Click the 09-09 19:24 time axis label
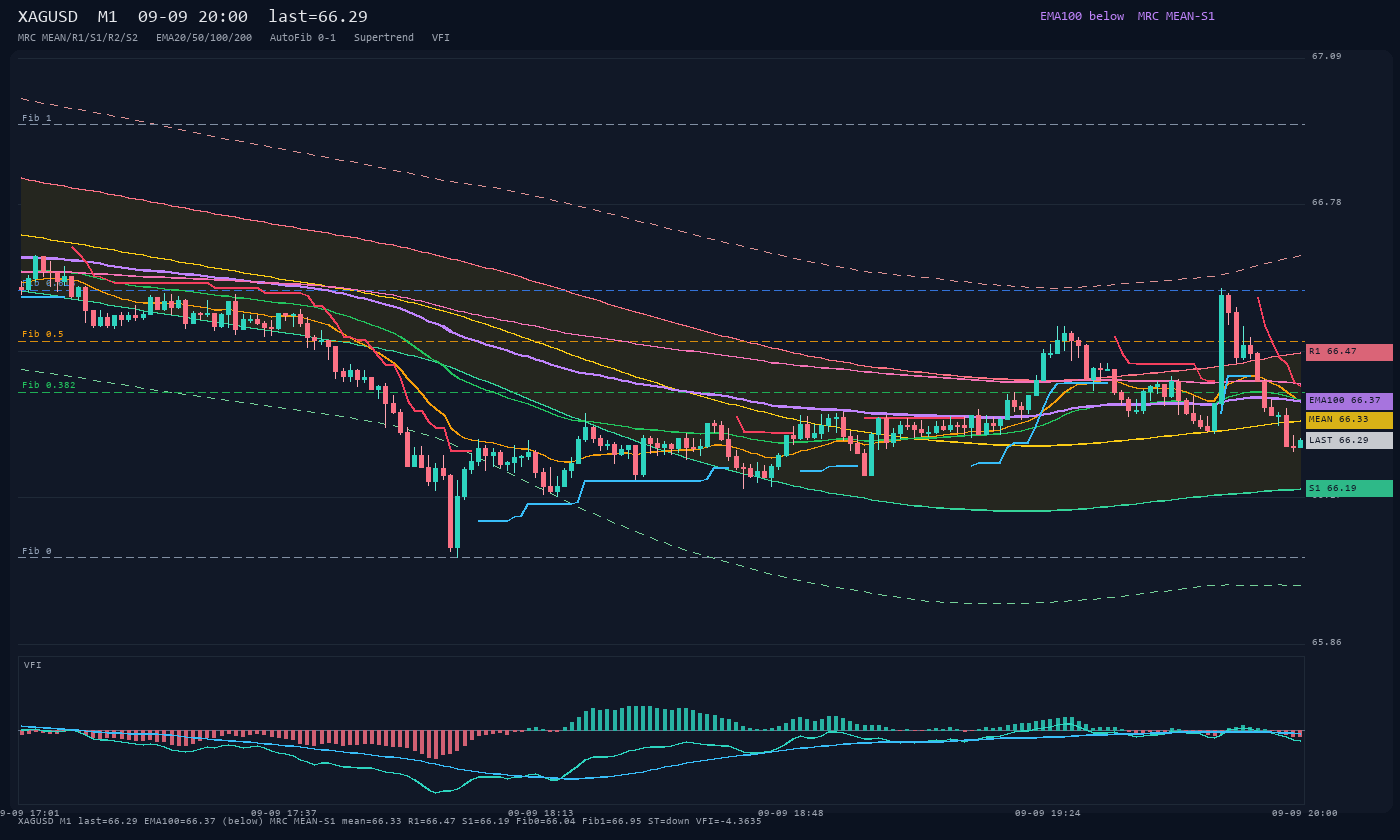 [x=1048, y=813]
